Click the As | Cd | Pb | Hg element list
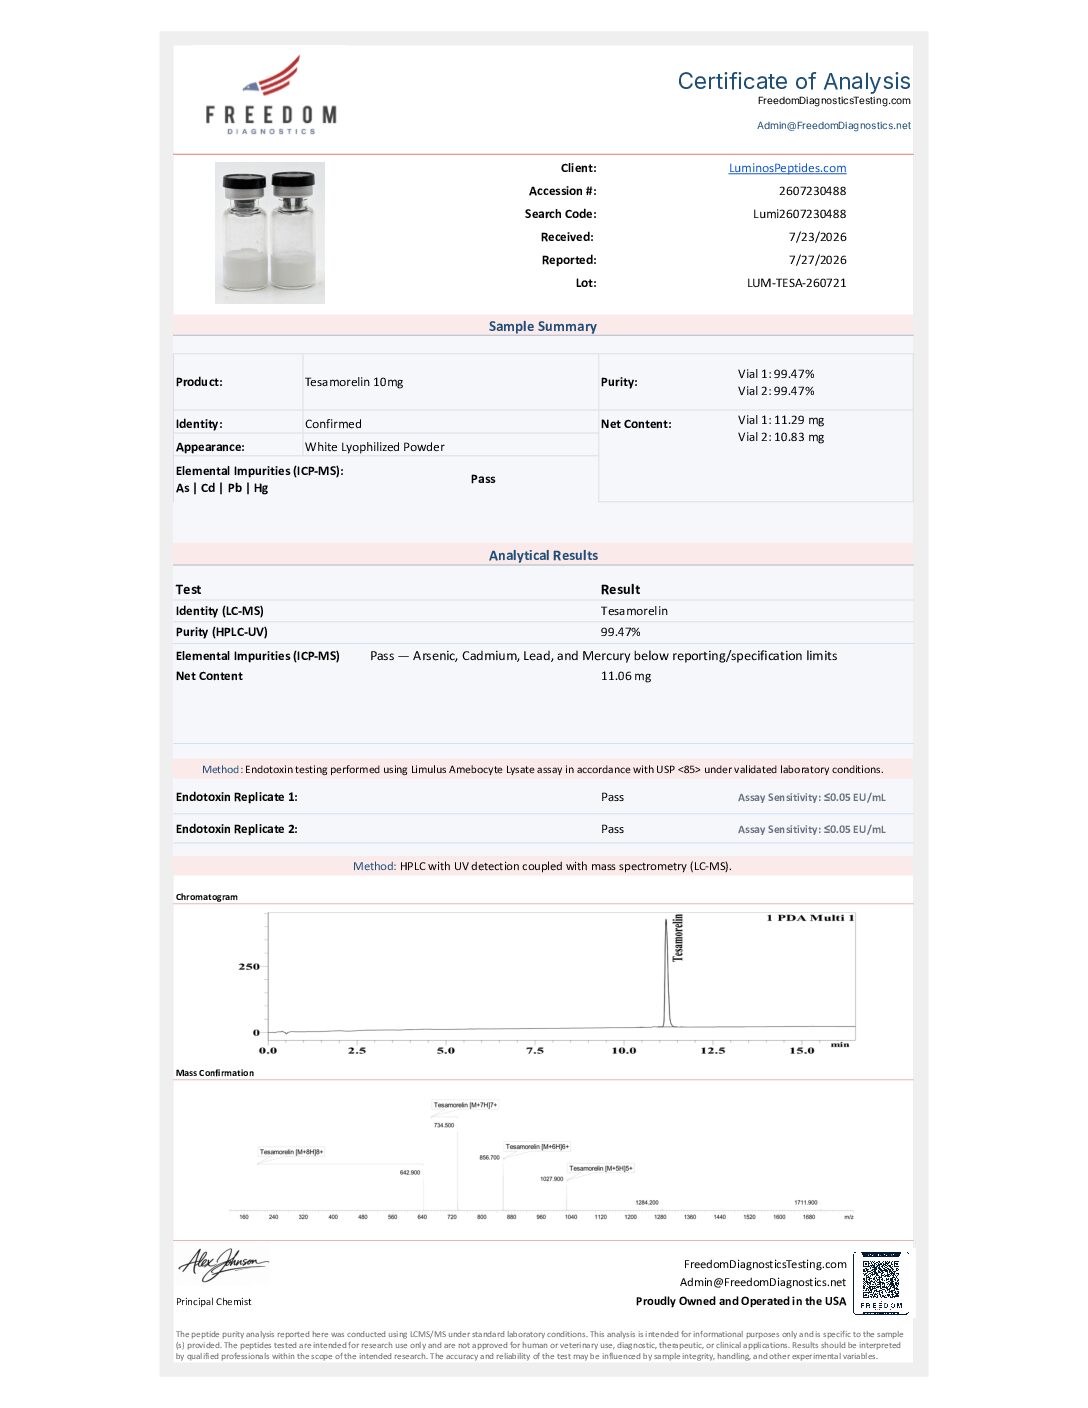Viewport: 1088px width, 1408px height. [x=222, y=488]
